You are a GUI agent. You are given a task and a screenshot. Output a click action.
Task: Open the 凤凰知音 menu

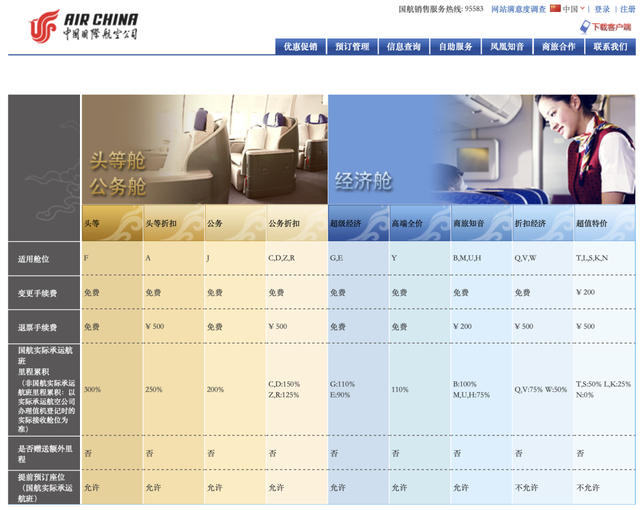[507, 47]
